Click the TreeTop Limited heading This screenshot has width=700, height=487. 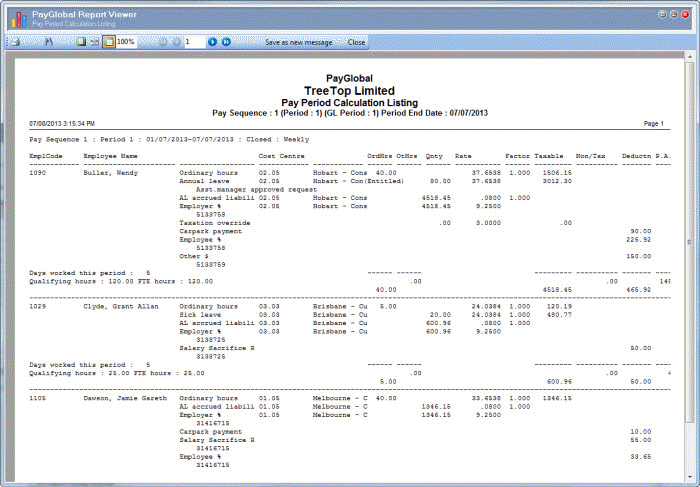pyautogui.click(x=350, y=91)
